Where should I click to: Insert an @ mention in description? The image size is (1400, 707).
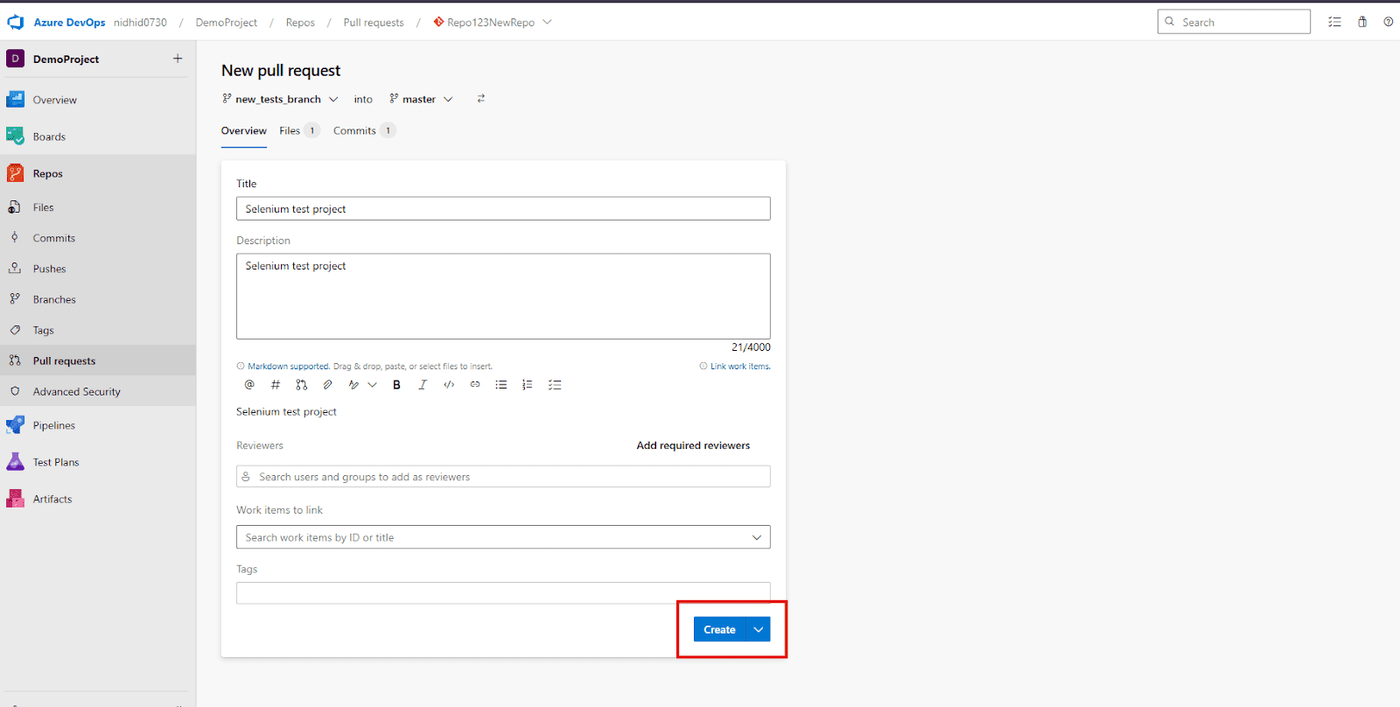pyautogui.click(x=250, y=385)
